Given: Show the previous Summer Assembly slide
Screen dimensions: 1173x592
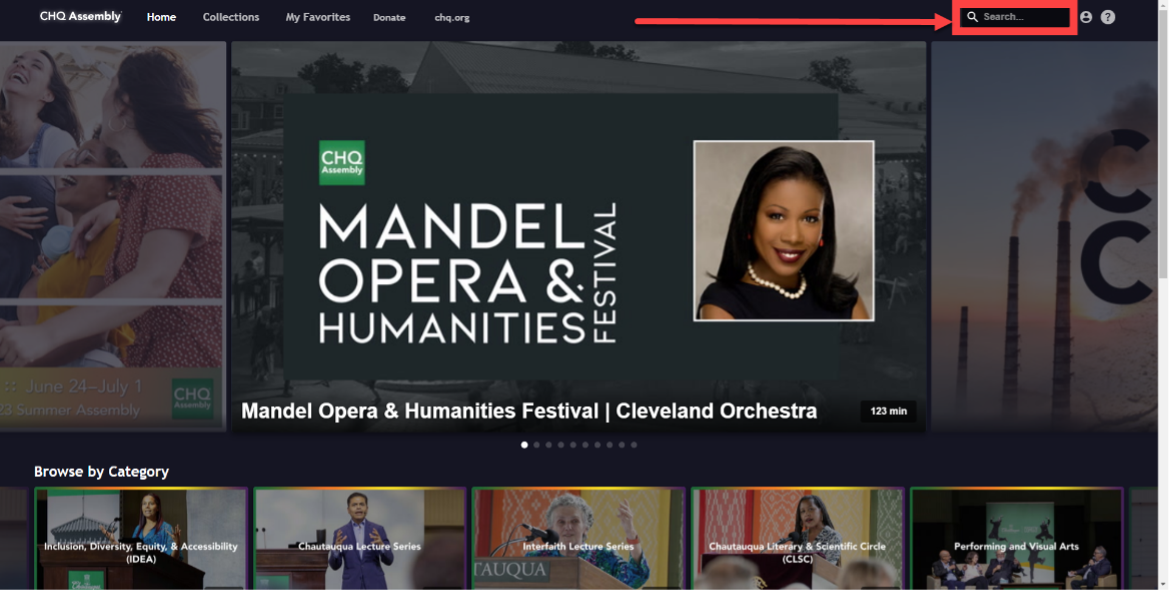Looking at the screenshot, I should 113,237.
